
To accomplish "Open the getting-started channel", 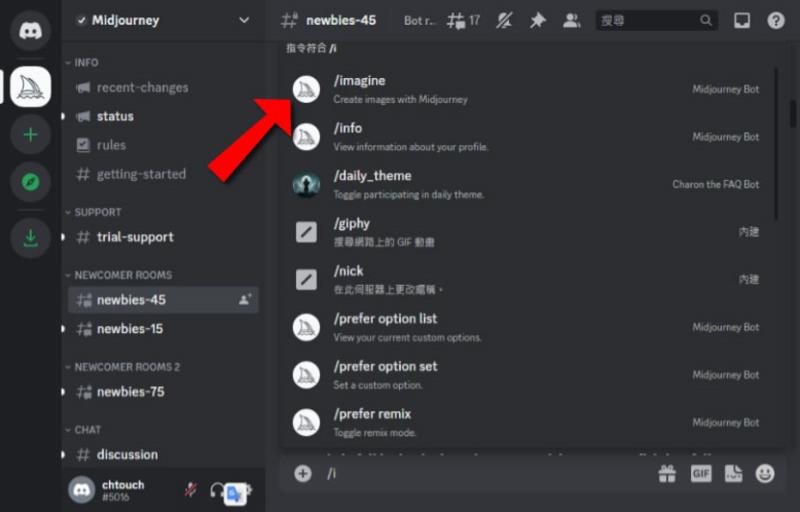I will pyautogui.click(x=163, y=174).
